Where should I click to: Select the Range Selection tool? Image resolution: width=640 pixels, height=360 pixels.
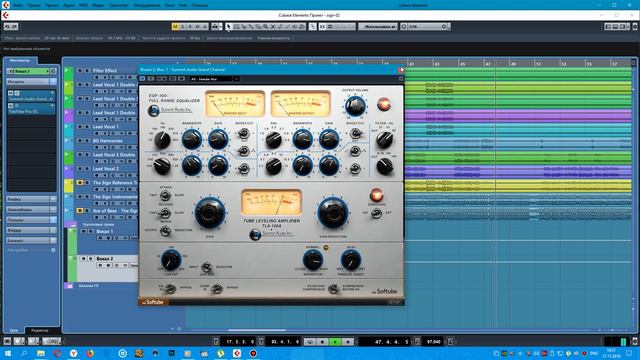pyautogui.click(x=236, y=27)
